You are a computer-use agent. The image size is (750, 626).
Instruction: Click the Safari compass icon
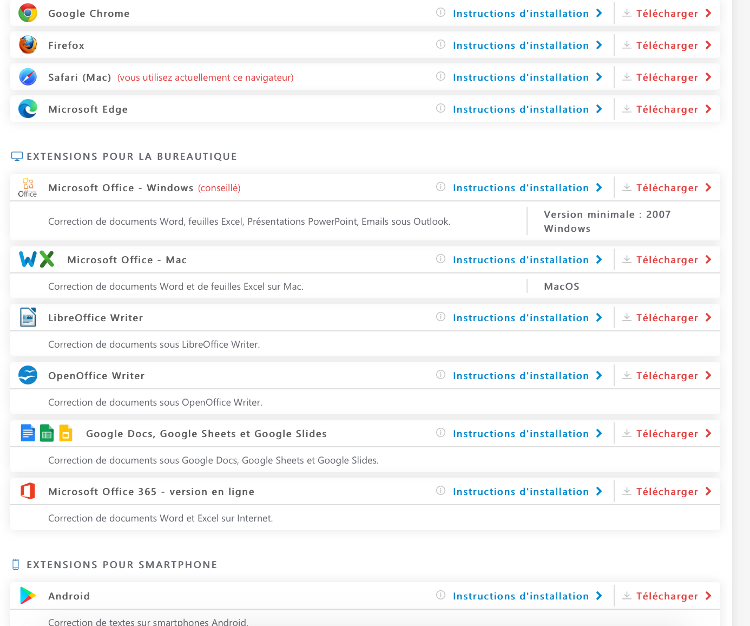[x=28, y=77]
